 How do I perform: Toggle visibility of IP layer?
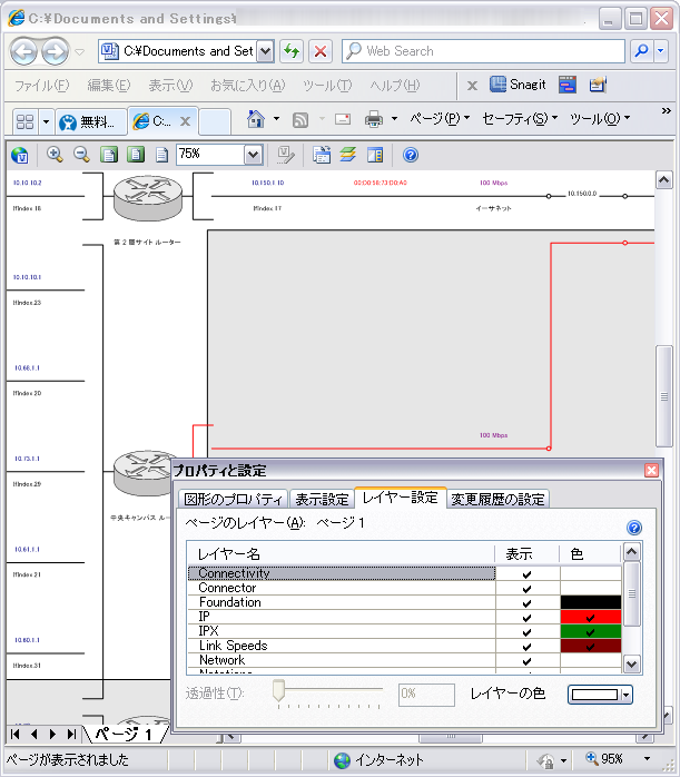[x=527, y=617]
